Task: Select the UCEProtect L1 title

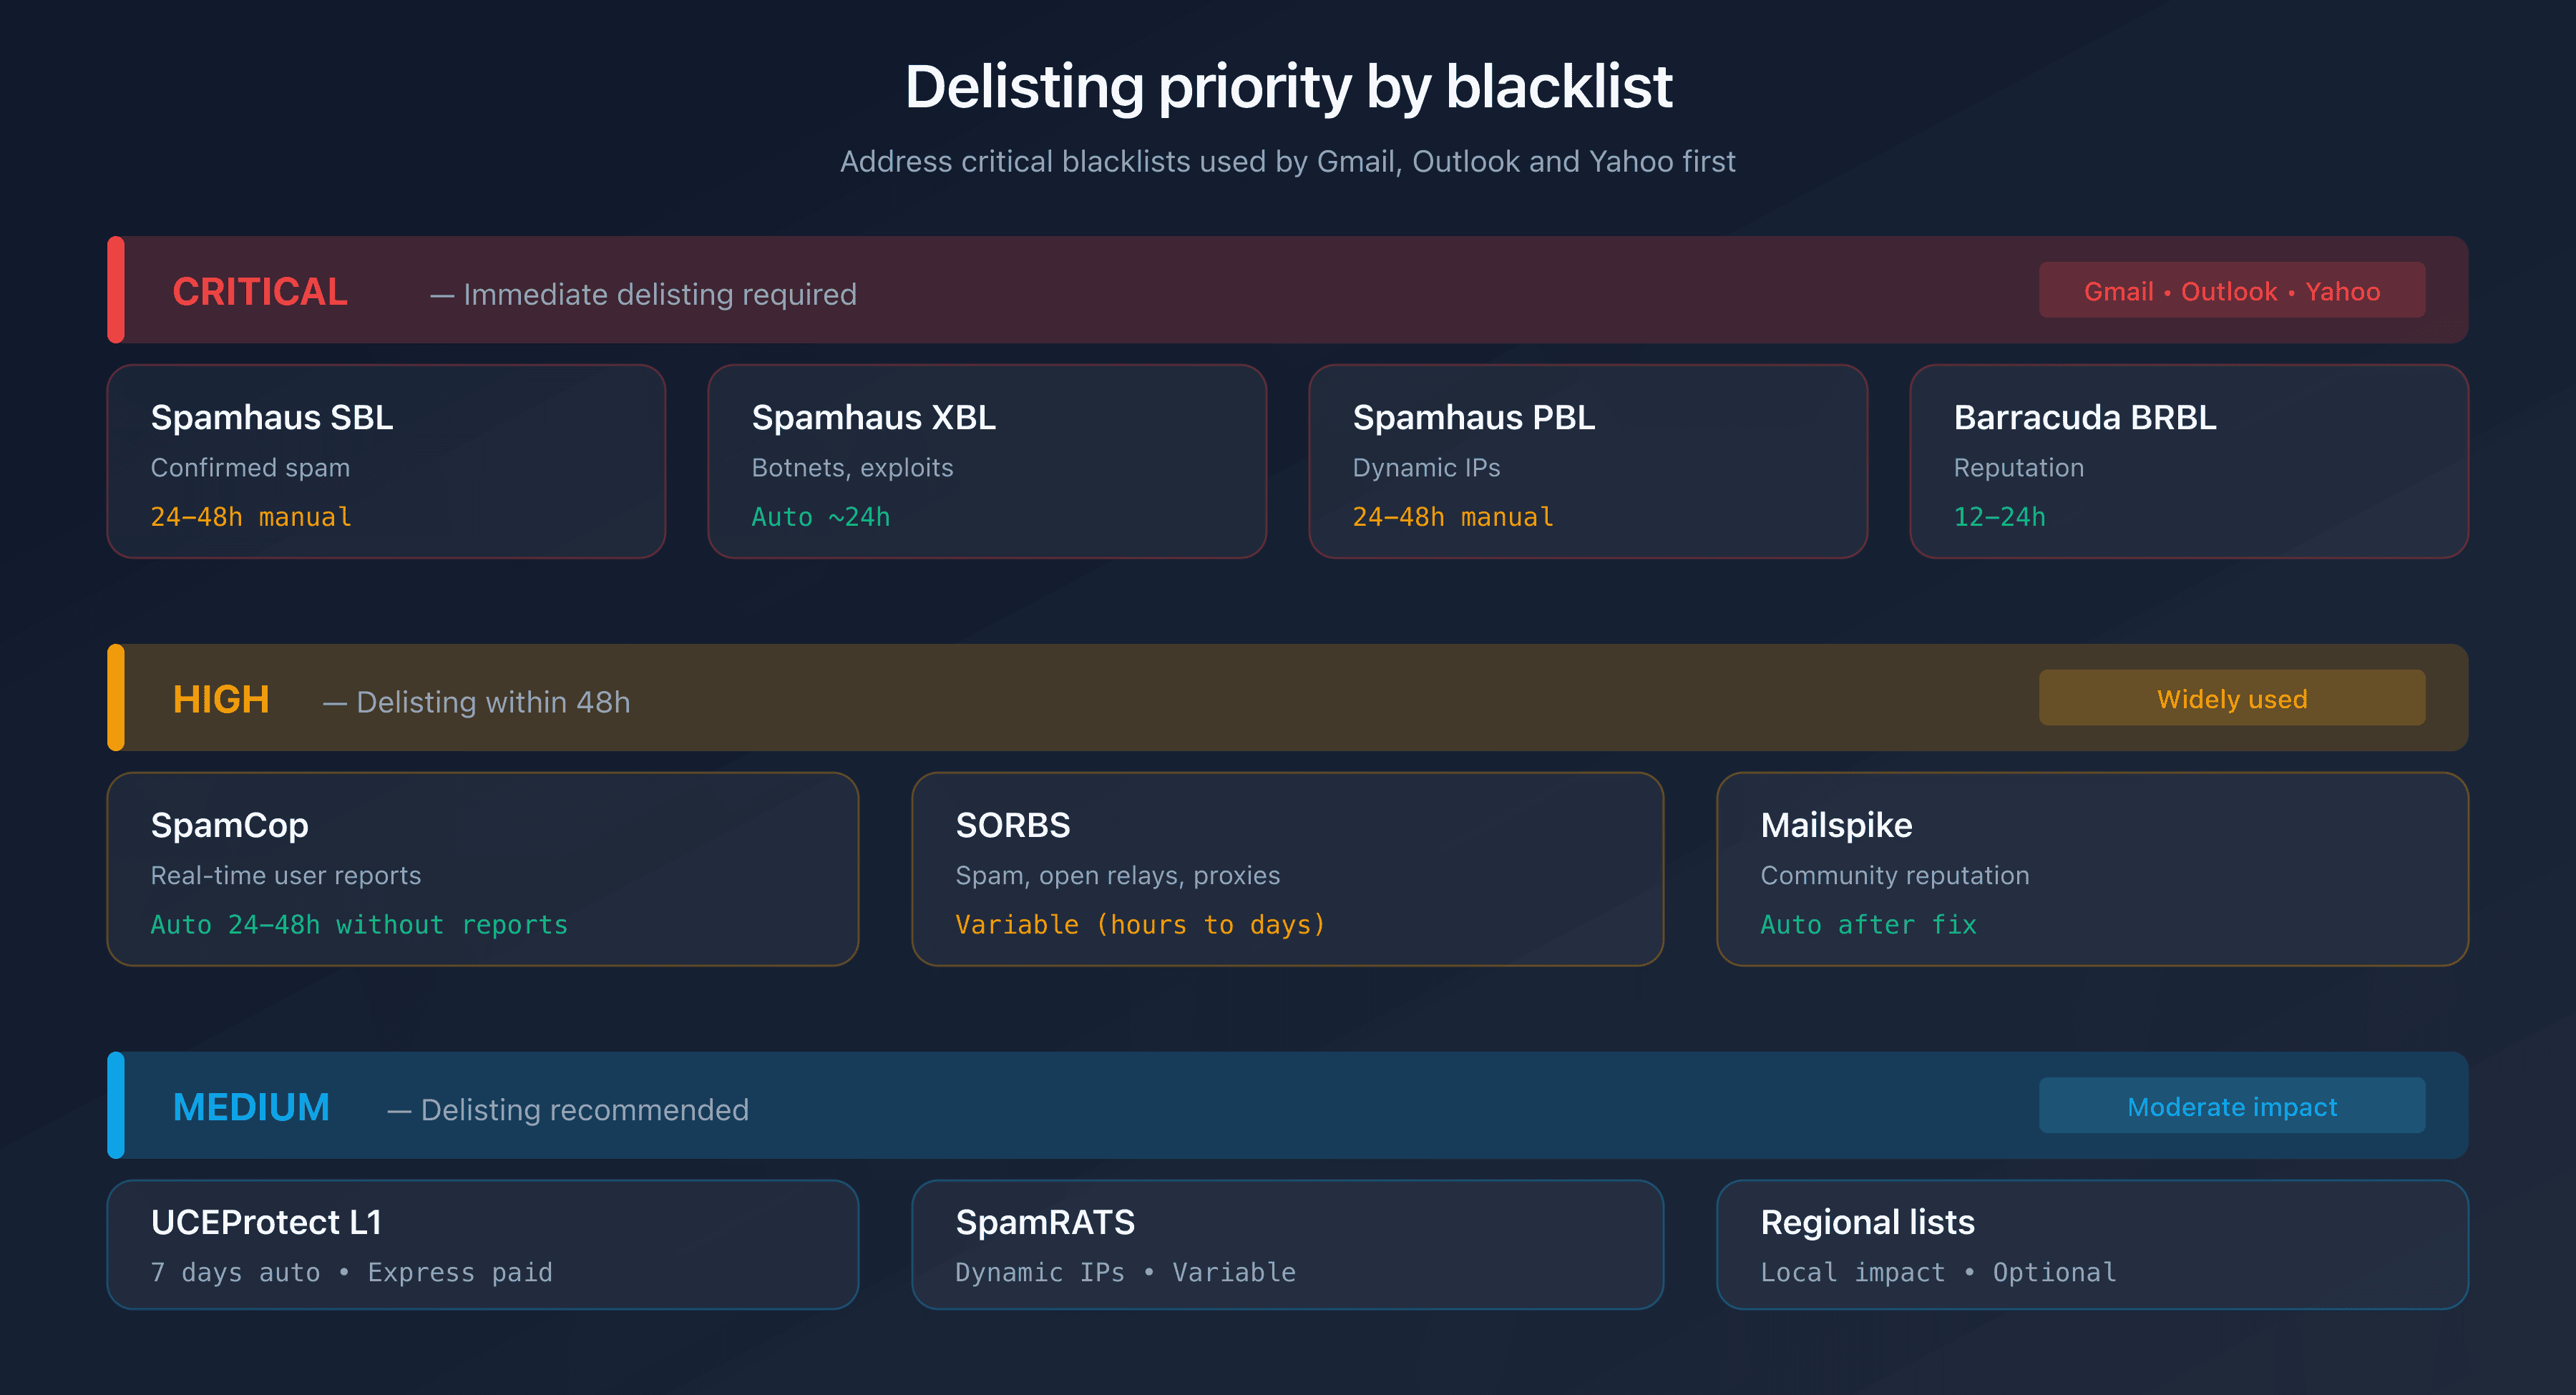Action: [266, 1222]
